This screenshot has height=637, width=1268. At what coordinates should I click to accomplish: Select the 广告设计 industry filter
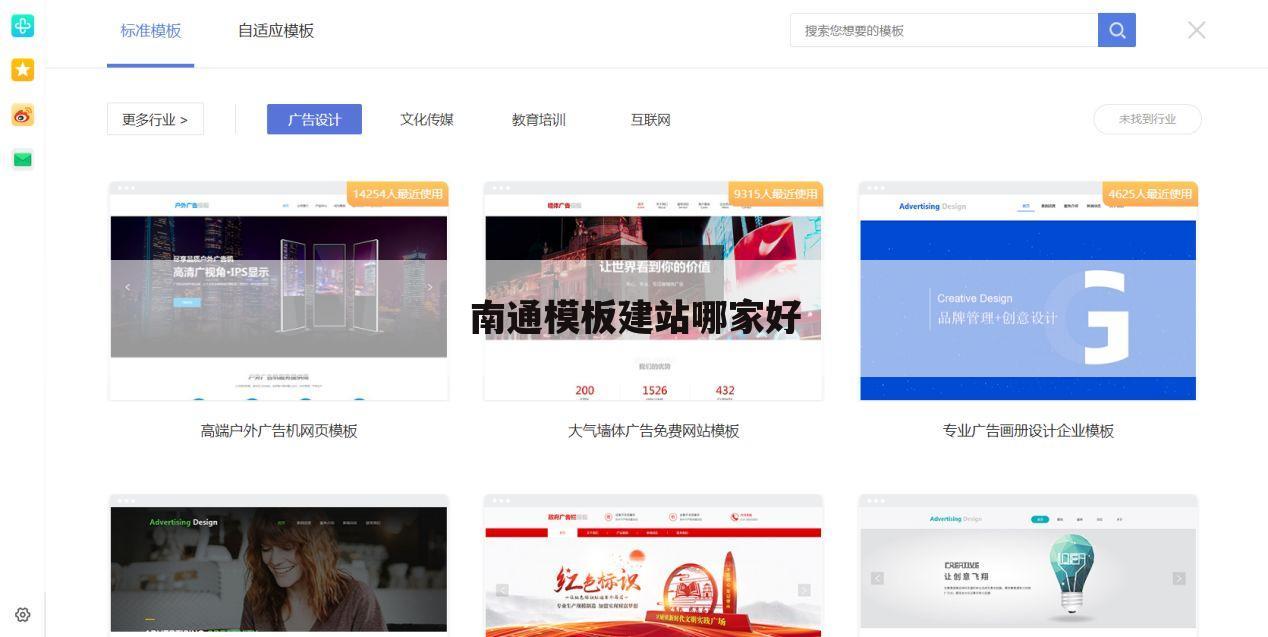tap(314, 119)
